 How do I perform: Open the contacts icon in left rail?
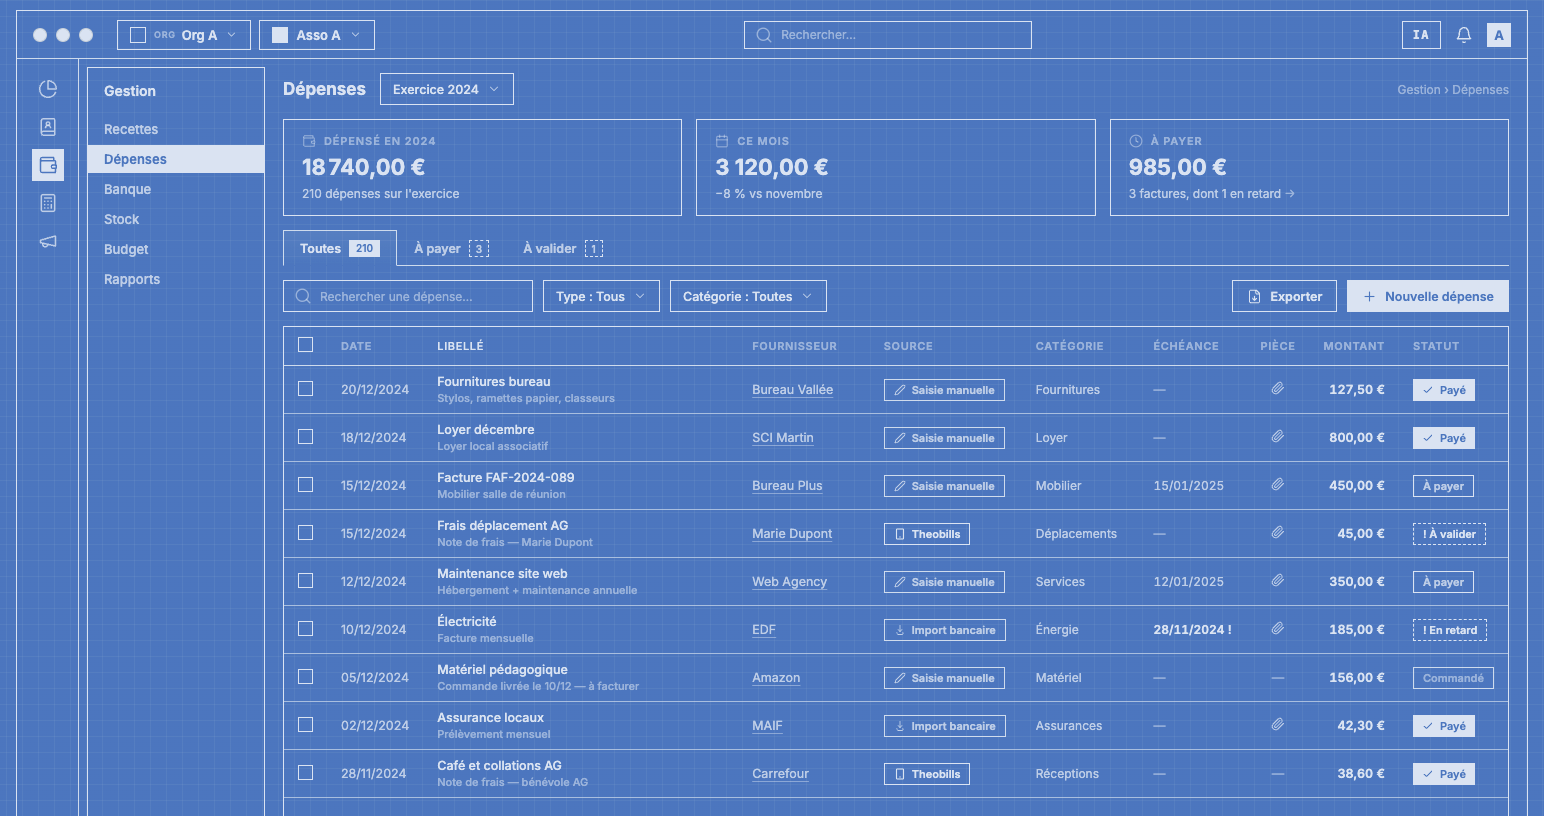coord(48,127)
